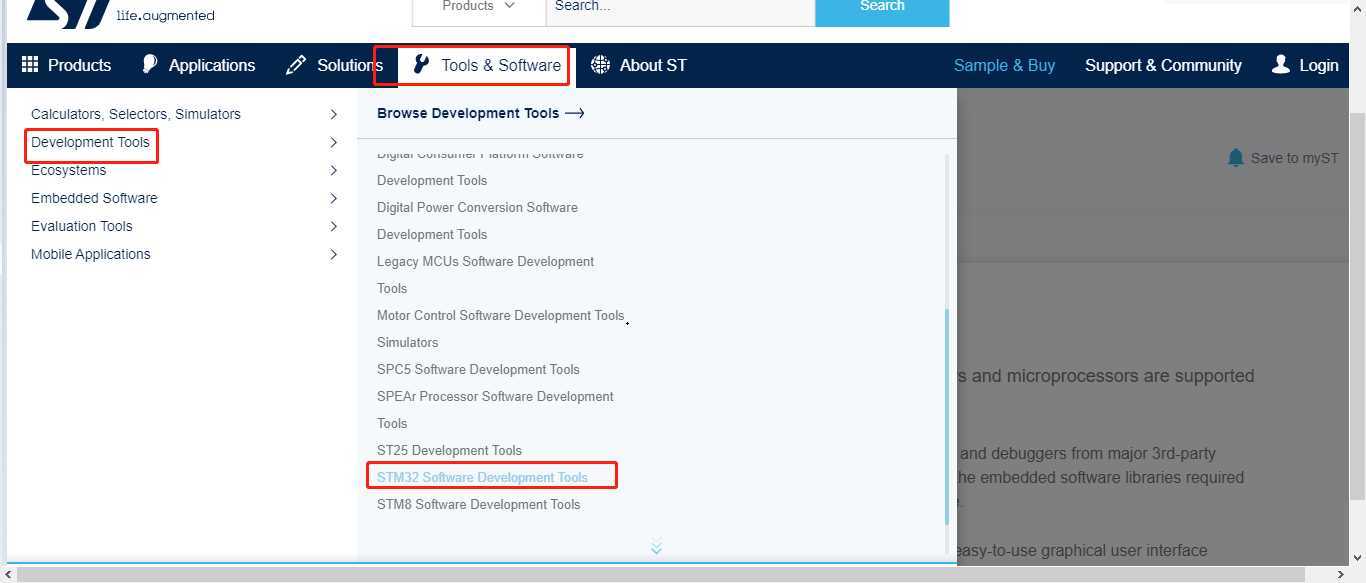Screen dimensions: 1366x583
Task: Open STM8 Software Development Tools
Action: coord(478,504)
